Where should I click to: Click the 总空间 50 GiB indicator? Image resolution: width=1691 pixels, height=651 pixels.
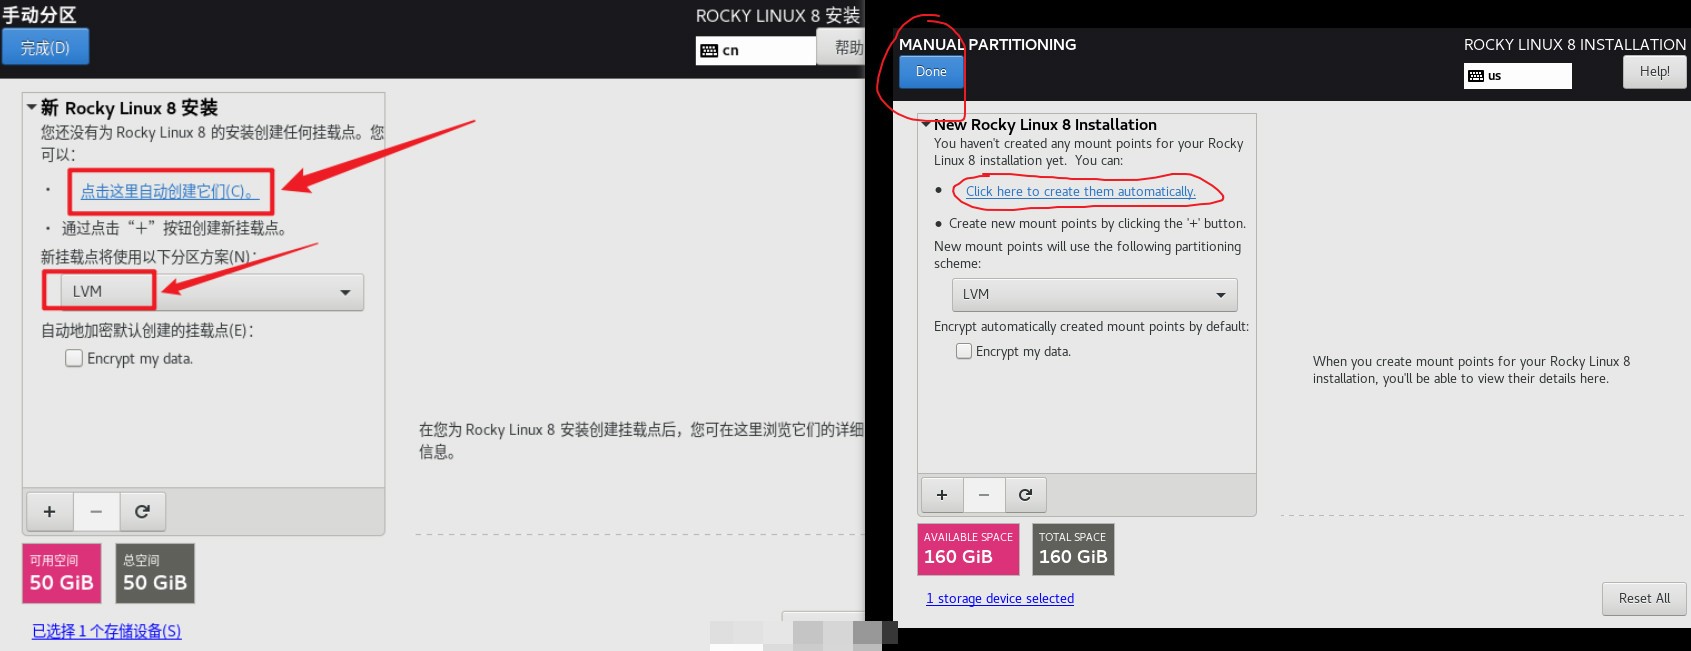click(155, 573)
